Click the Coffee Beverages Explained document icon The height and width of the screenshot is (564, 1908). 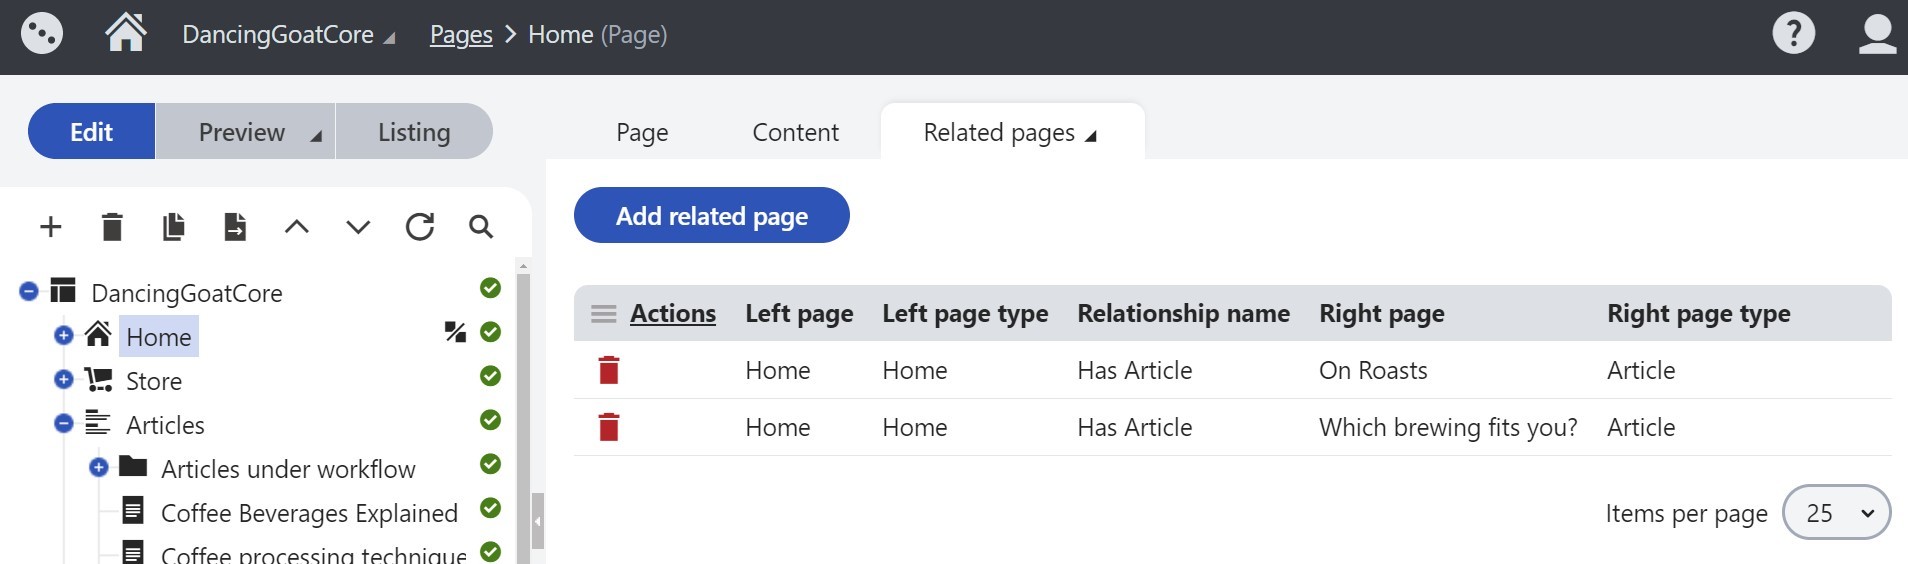point(132,511)
